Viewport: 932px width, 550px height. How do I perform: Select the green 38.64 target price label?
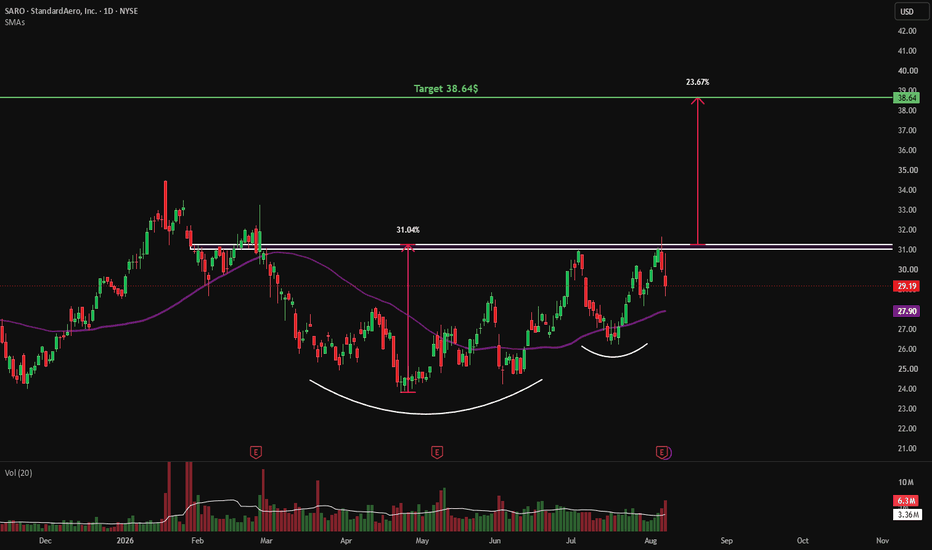[x=907, y=98]
